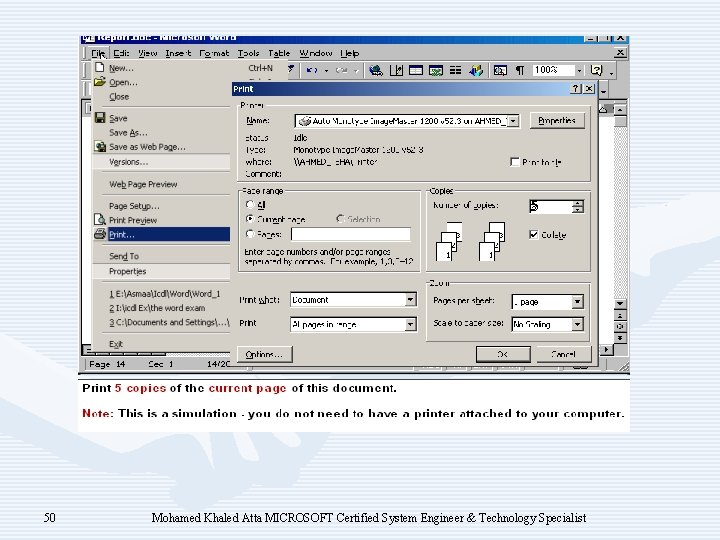
Task: Click OK in the Print dialog
Action: coord(503,354)
